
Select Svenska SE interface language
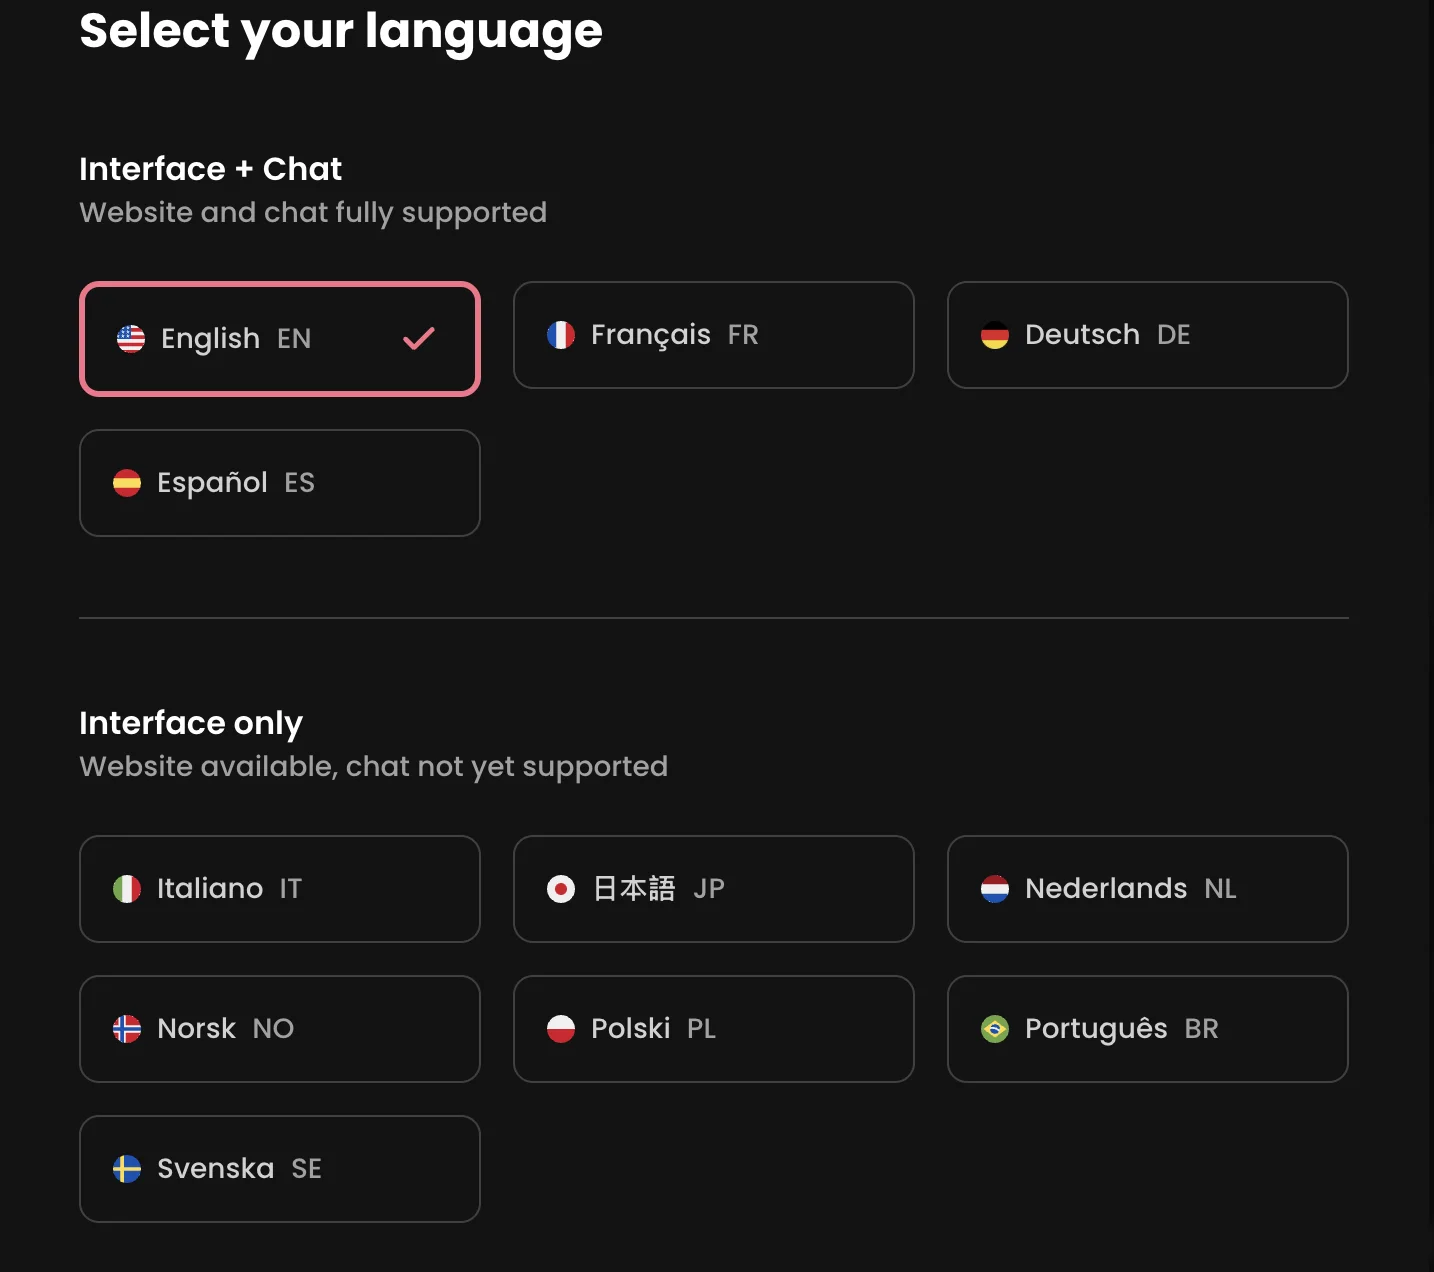[x=280, y=1169]
